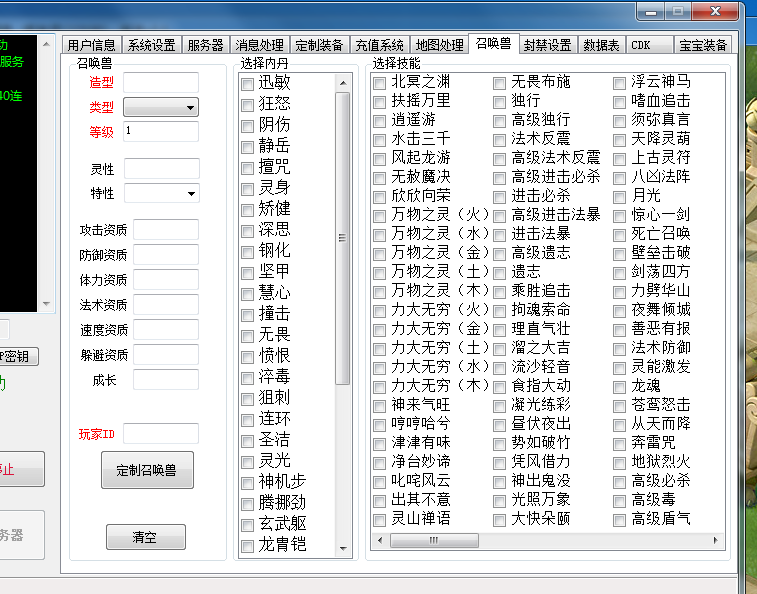Click the inner pill vertical scrollbar thumb

pos(342,239)
